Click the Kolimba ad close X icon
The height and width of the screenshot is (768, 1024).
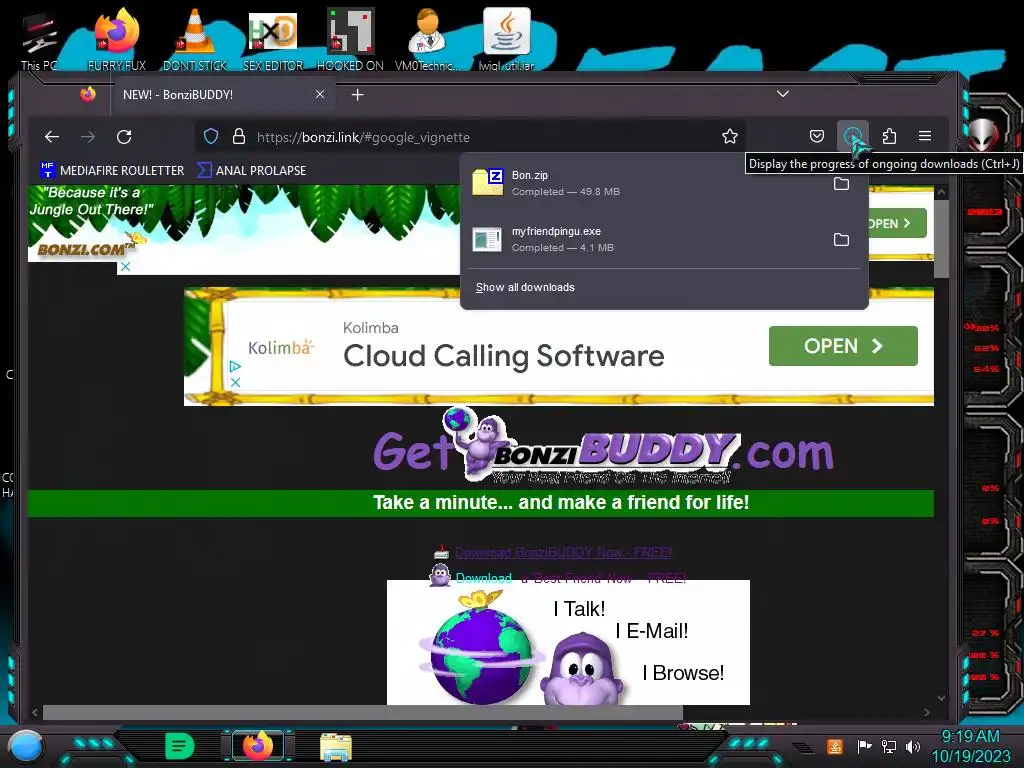tap(236, 382)
